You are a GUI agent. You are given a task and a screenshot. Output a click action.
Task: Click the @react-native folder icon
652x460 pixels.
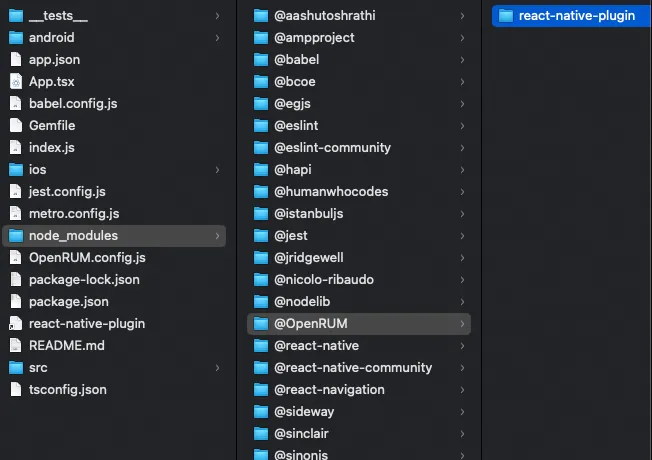coord(261,346)
